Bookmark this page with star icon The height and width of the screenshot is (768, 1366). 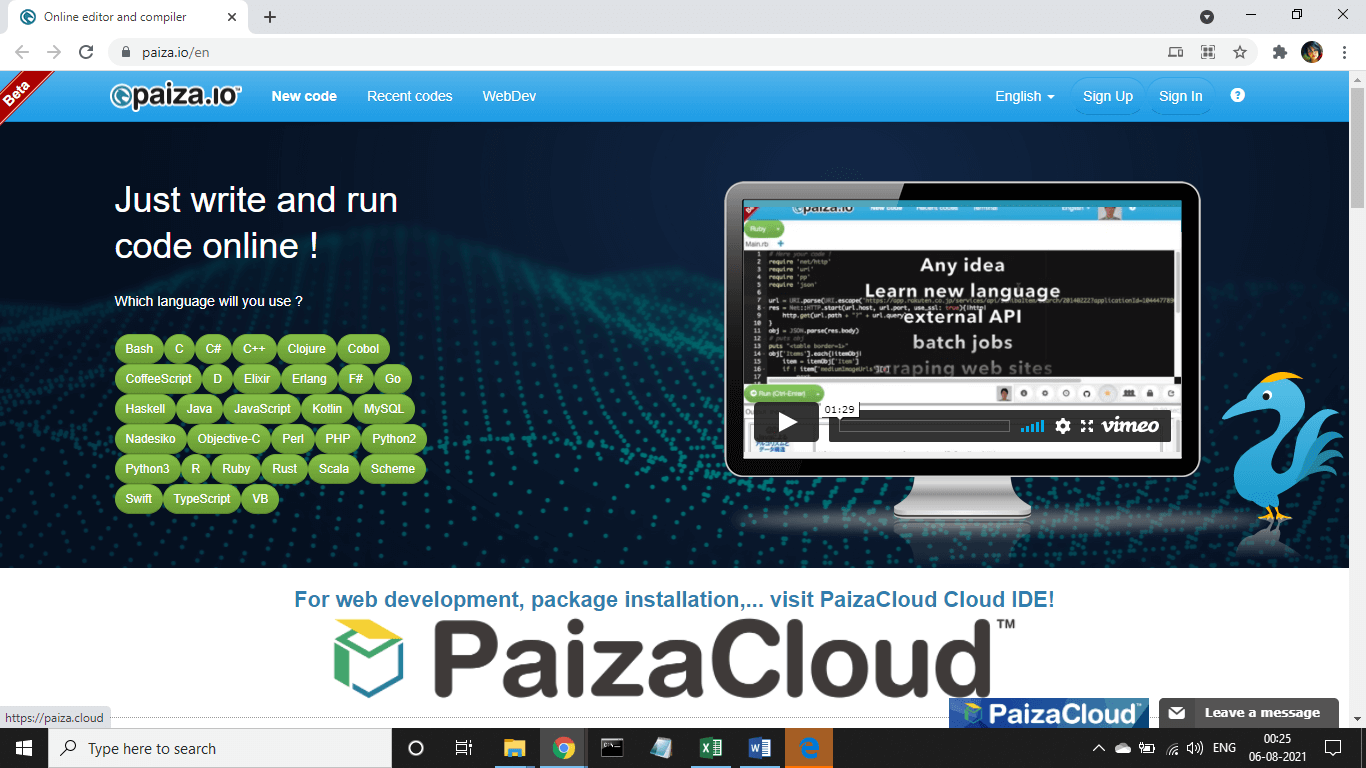click(1240, 52)
